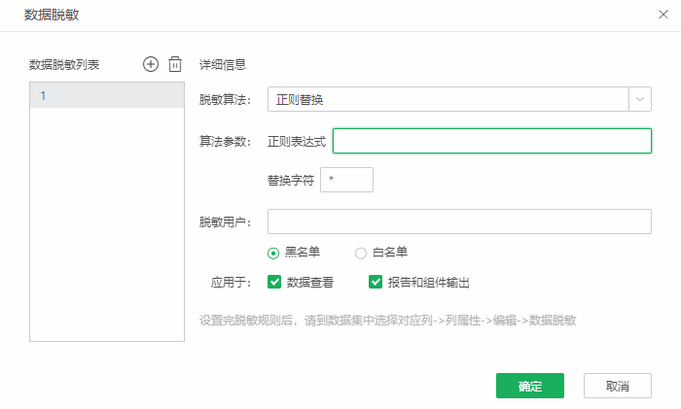Click the 数据脱敏 dialog title
The width and height of the screenshot is (681, 409).
click(51, 15)
